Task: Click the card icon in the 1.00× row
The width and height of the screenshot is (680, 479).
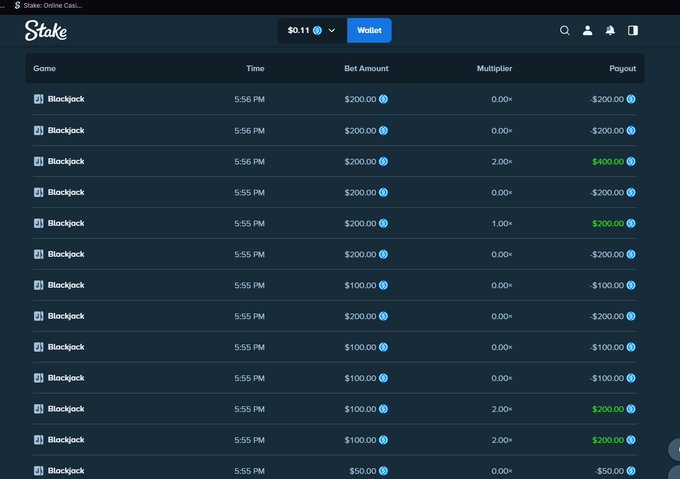Action: tap(39, 223)
